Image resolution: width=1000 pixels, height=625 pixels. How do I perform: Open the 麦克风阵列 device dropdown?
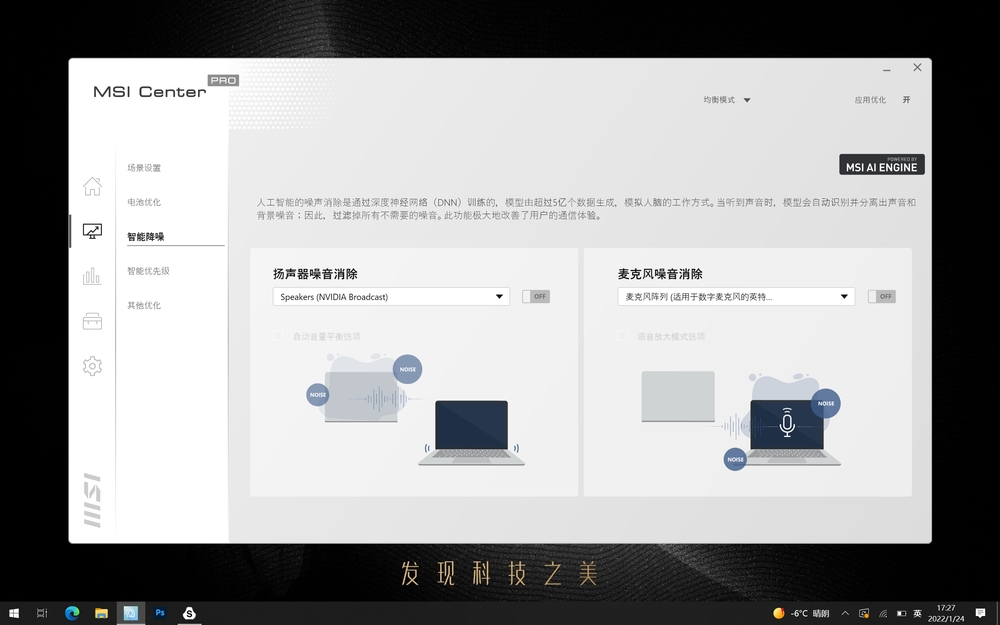[x=736, y=297]
